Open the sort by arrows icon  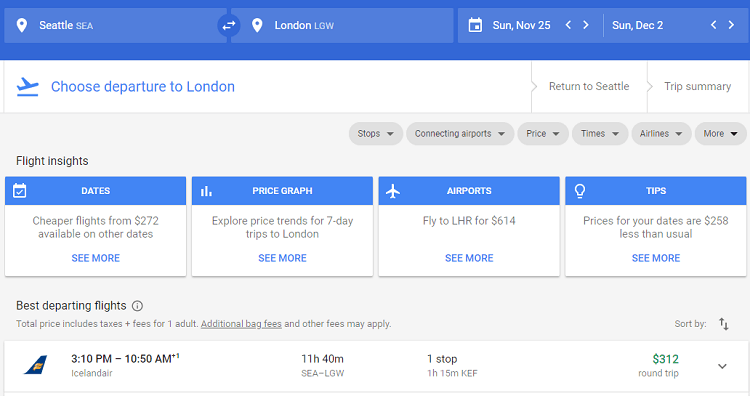(x=724, y=324)
